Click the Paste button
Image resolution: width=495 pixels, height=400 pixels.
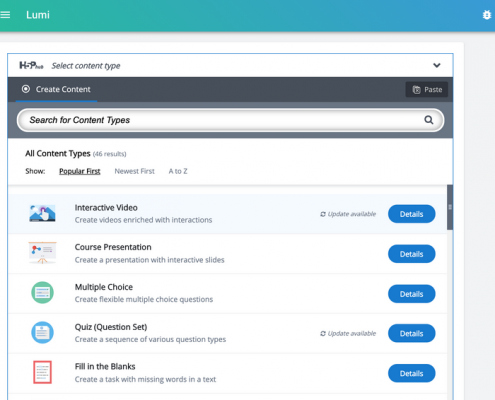tap(427, 90)
